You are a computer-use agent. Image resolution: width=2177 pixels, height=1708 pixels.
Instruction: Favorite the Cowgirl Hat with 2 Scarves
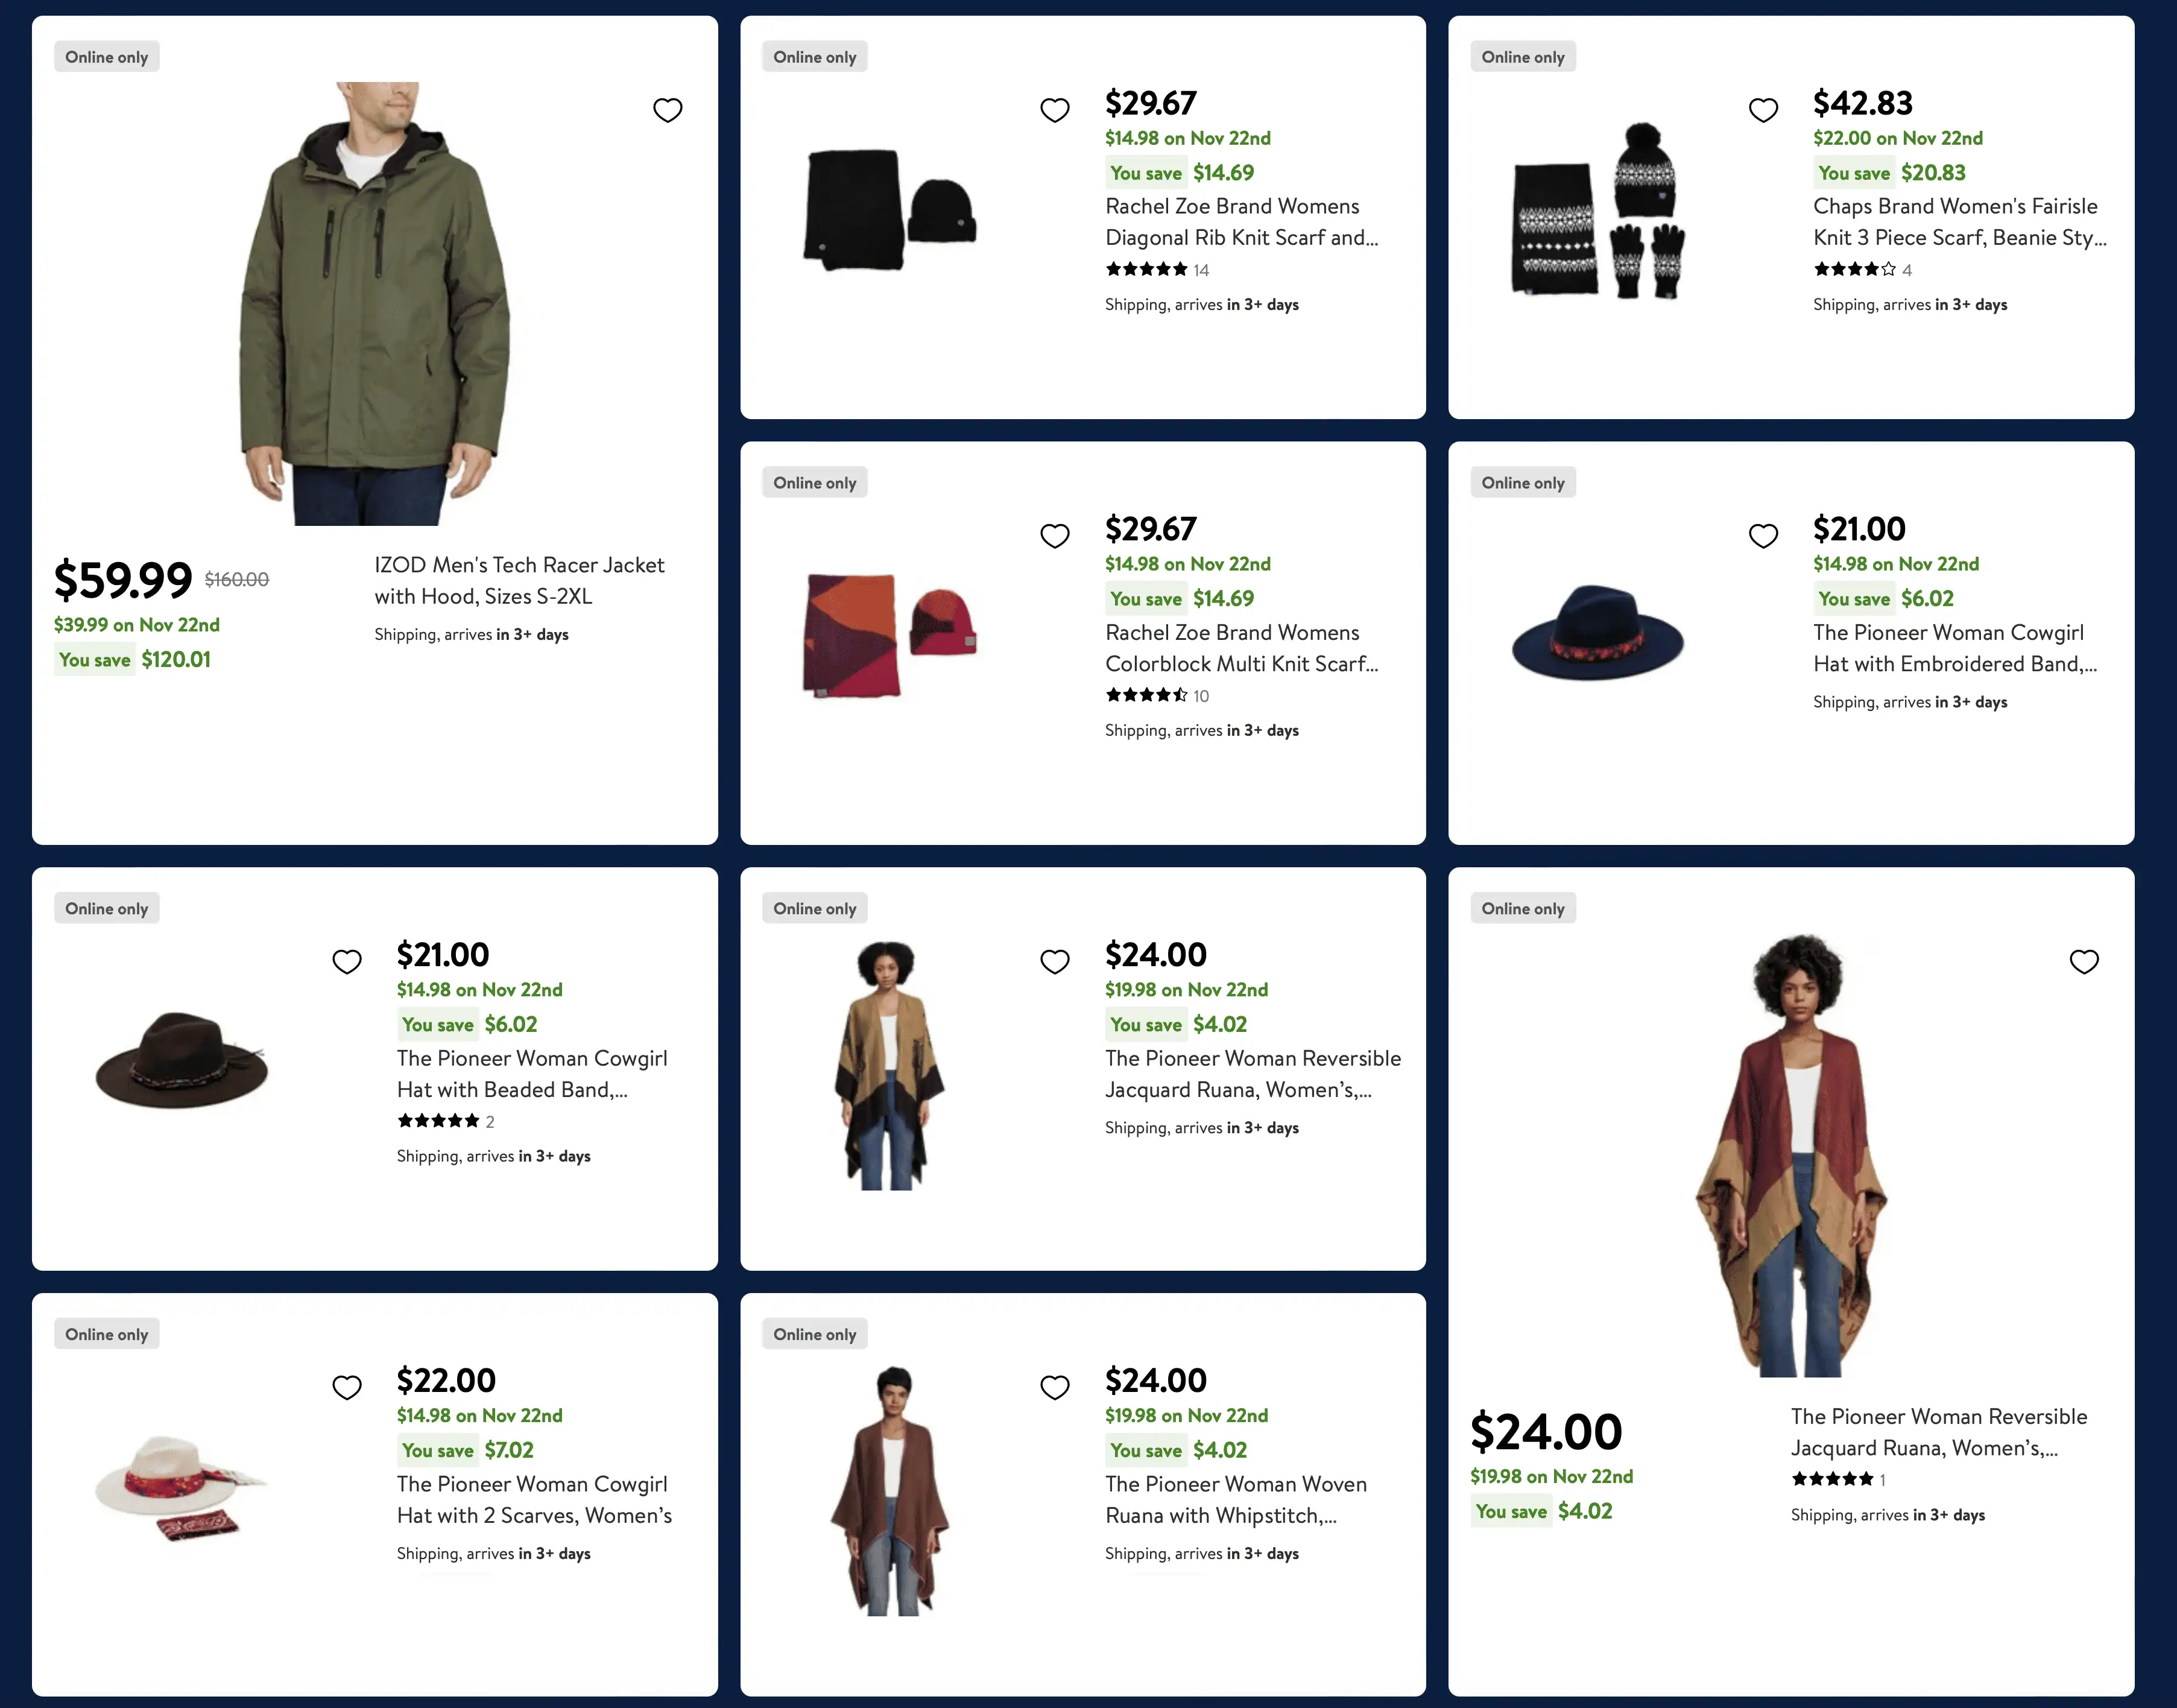click(x=346, y=1388)
